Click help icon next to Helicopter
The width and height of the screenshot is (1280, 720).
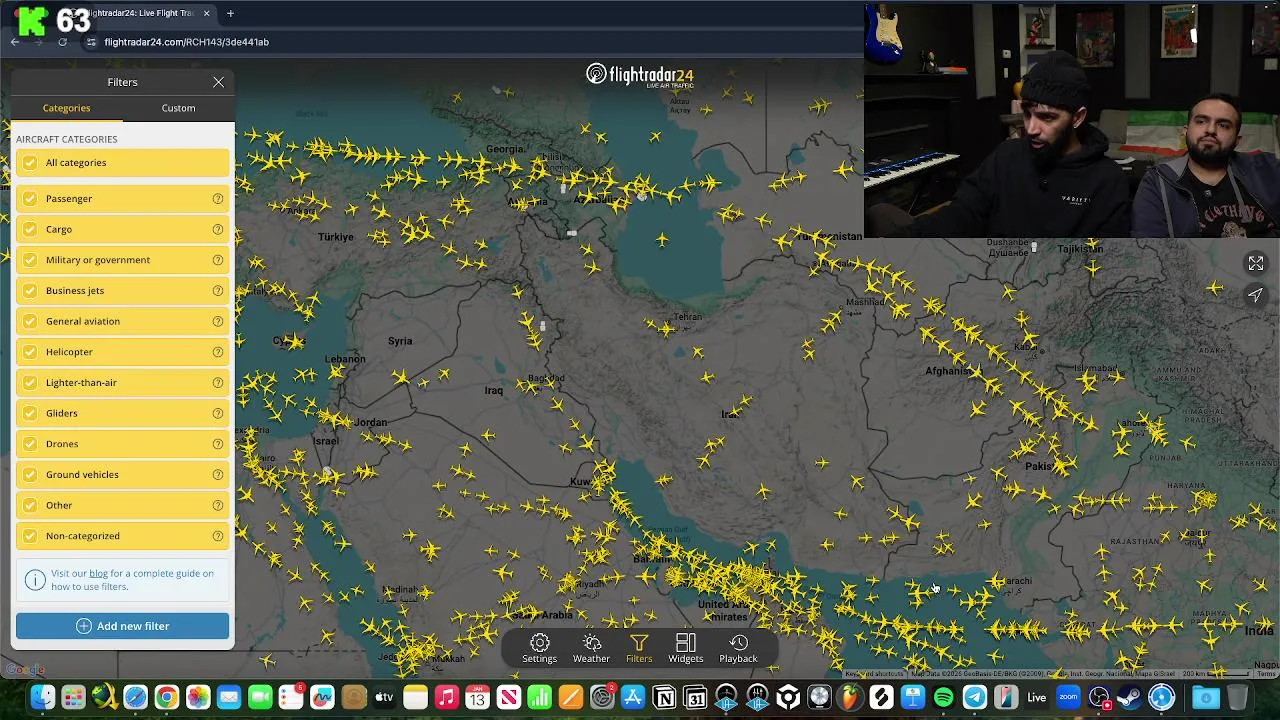coord(217,352)
